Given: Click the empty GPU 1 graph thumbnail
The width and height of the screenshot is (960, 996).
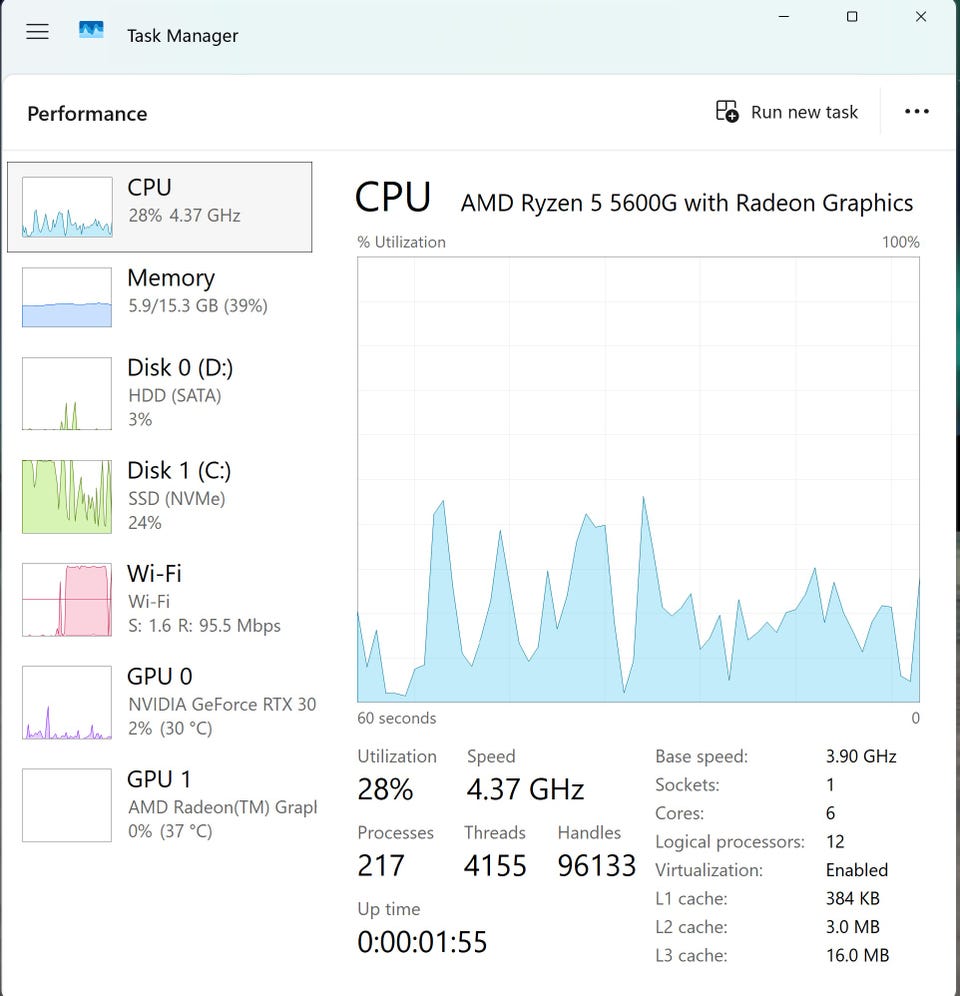Looking at the screenshot, I should (x=67, y=805).
